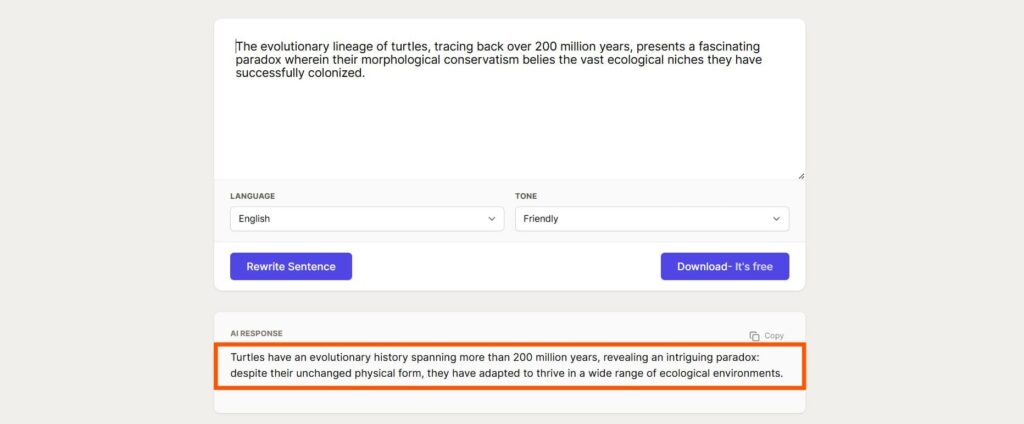1024x424 pixels.
Task: Click the chevron arrow on the Language dropdown
Action: click(492, 219)
